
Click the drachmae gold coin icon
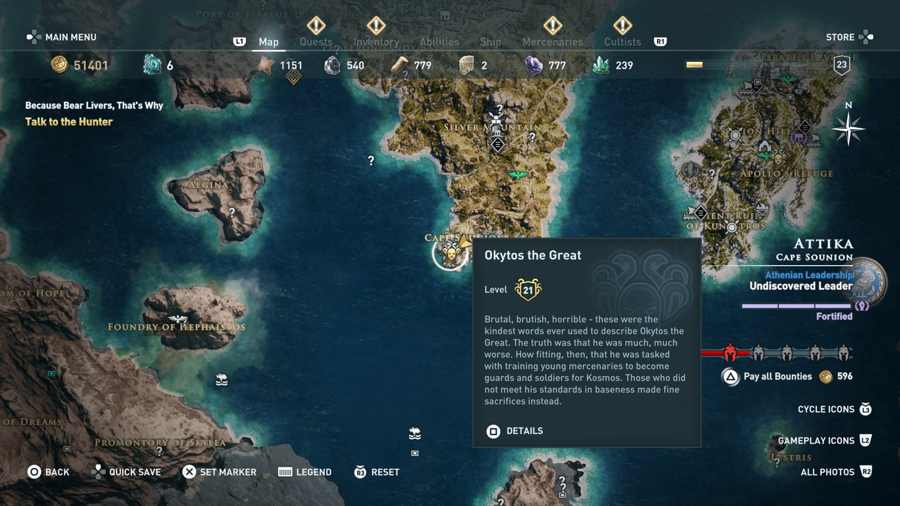point(59,65)
